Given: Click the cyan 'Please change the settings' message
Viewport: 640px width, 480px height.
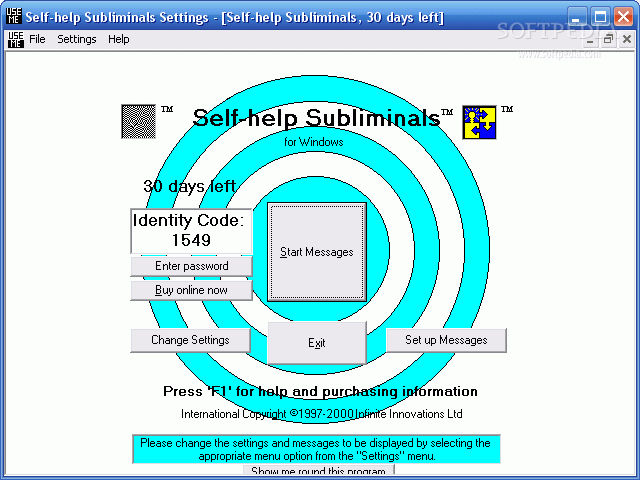Looking at the screenshot, I should pyautogui.click(x=316, y=449).
